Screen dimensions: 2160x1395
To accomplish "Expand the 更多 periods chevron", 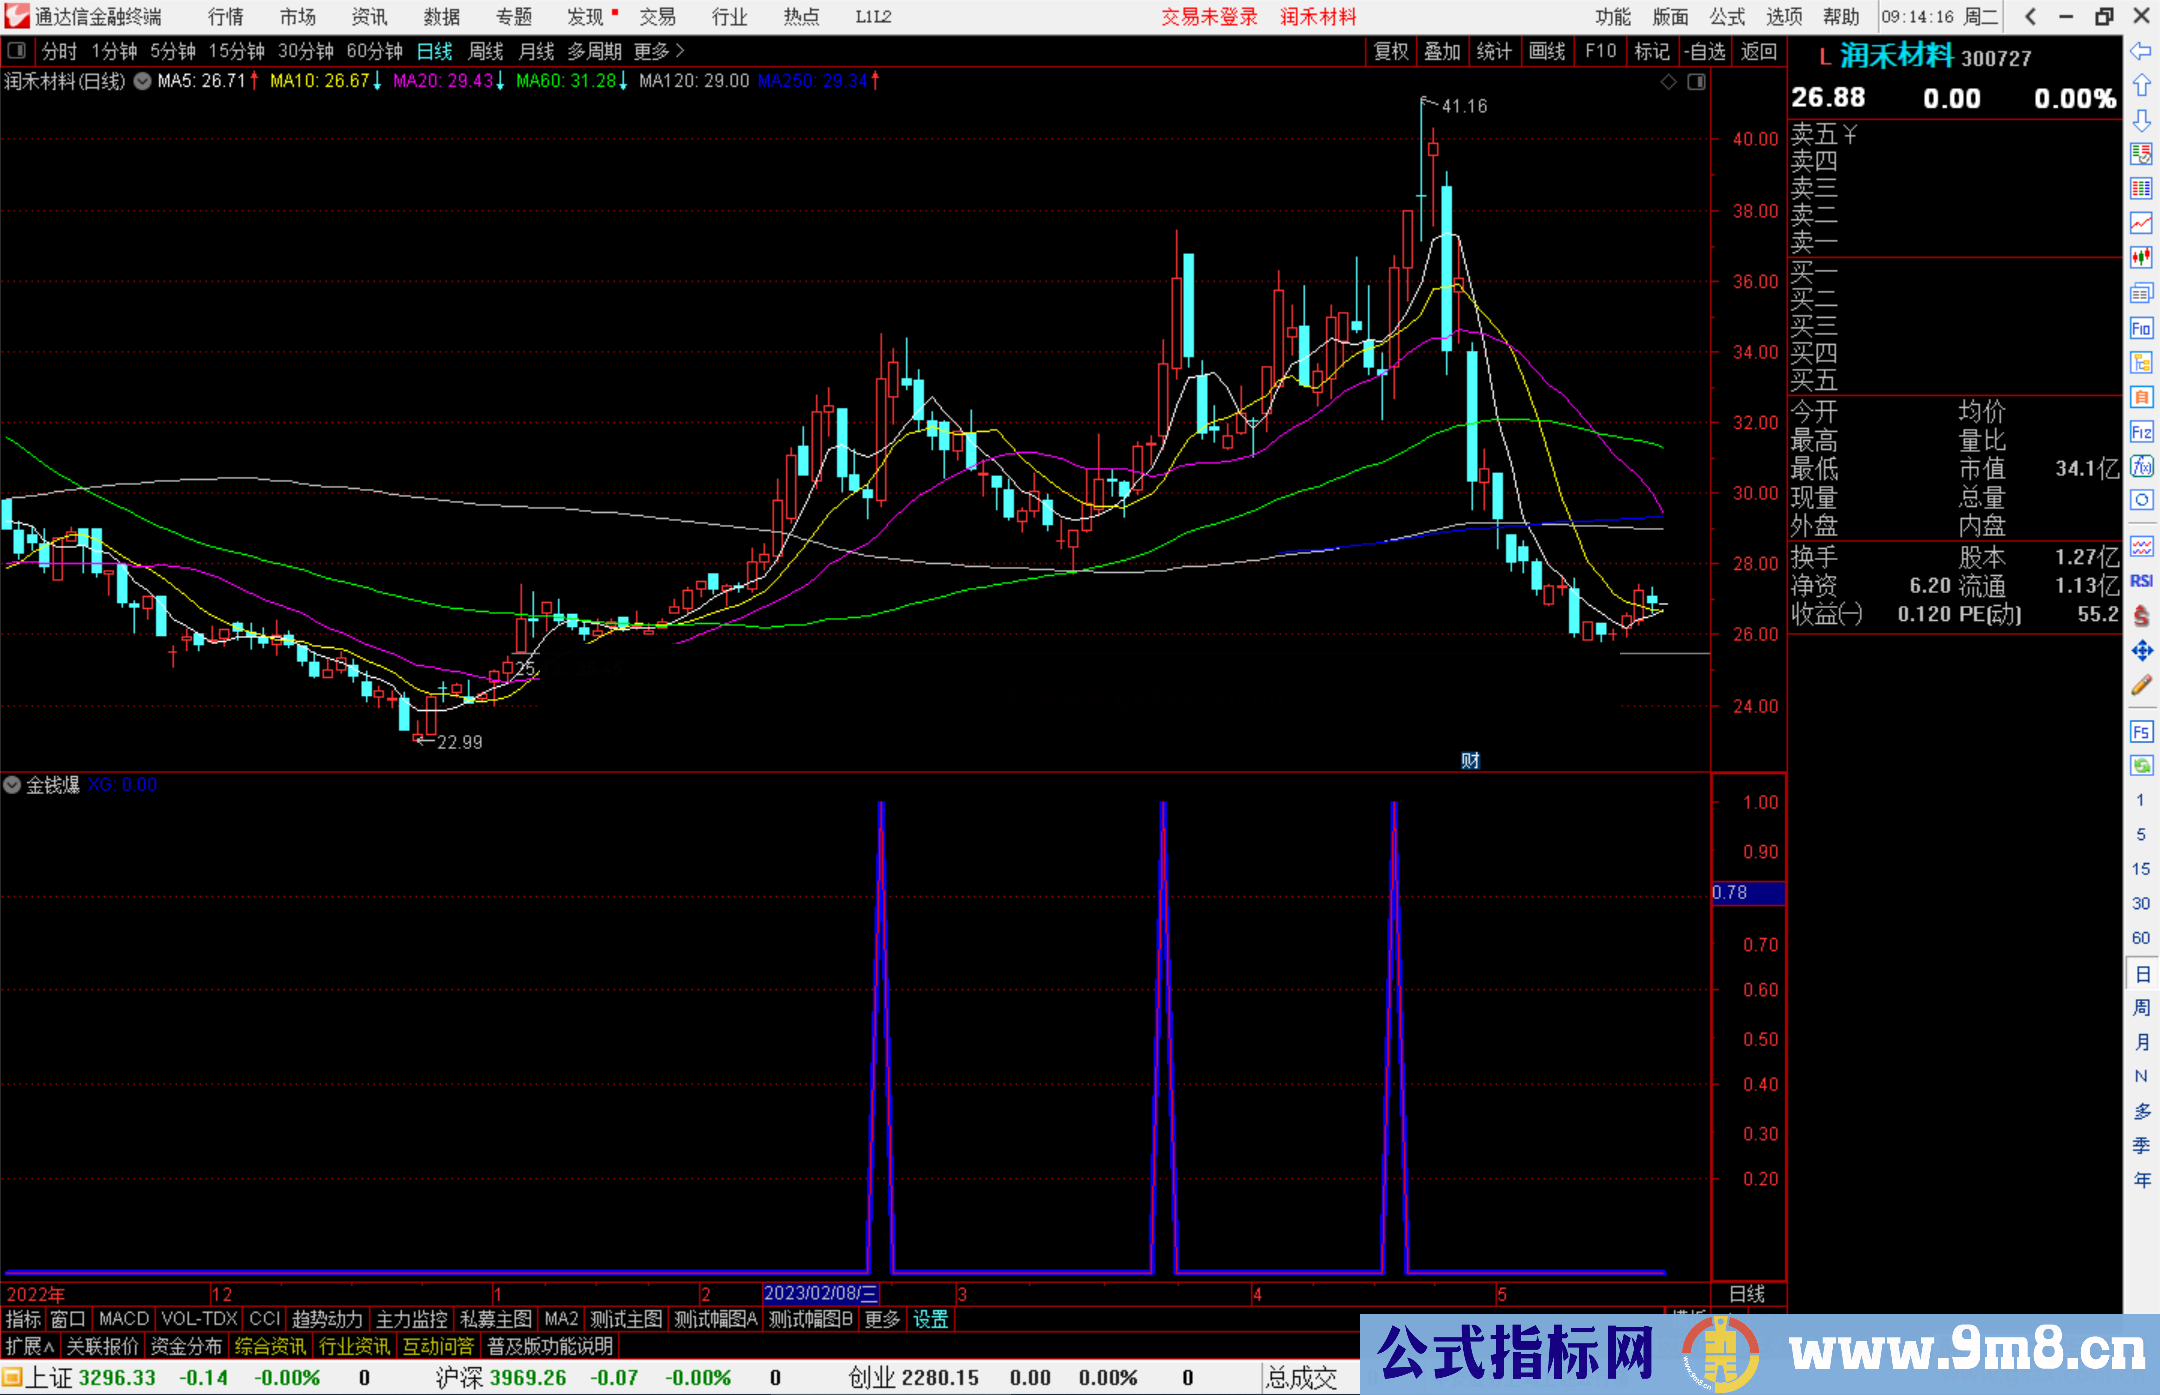I will click(x=681, y=51).
